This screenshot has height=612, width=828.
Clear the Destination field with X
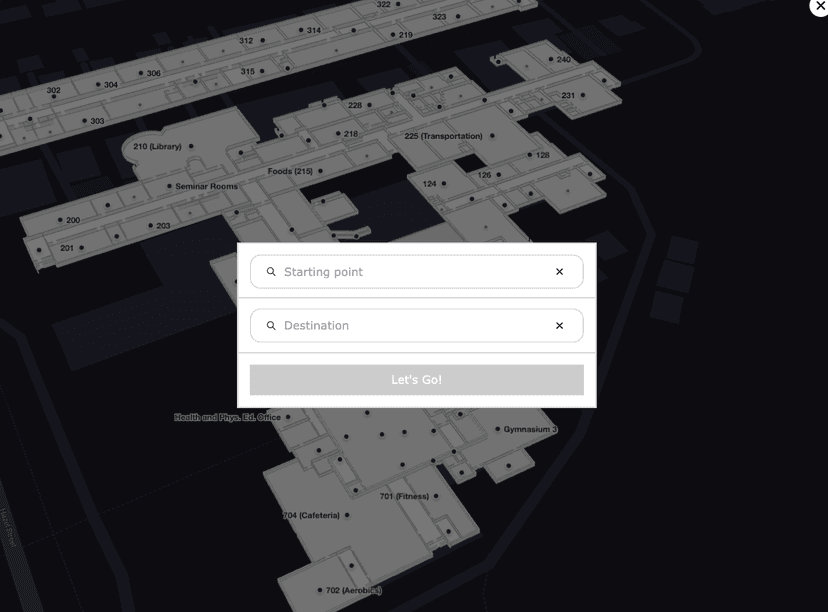pyautogui.click(x=559, y=325)
